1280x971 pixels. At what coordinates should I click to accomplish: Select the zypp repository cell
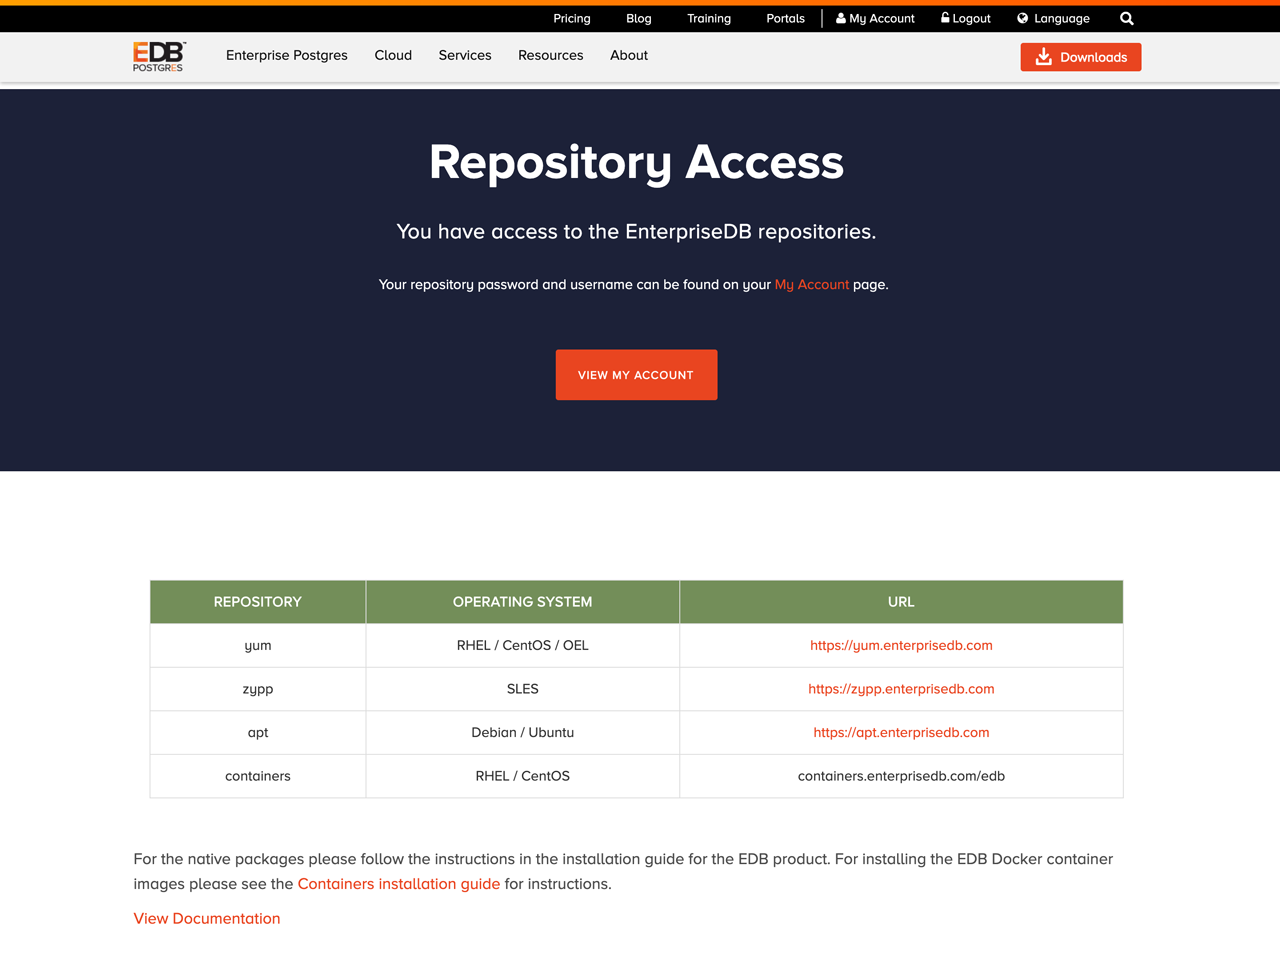[x=258, y=689]
